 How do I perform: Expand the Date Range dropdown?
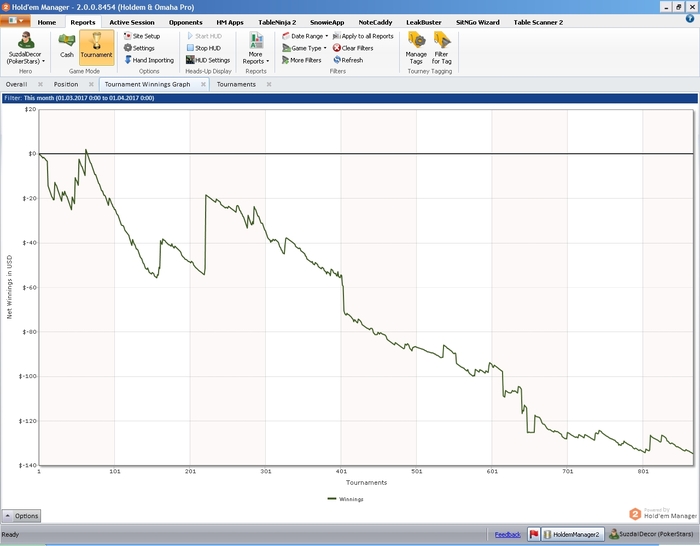[306, 36]
